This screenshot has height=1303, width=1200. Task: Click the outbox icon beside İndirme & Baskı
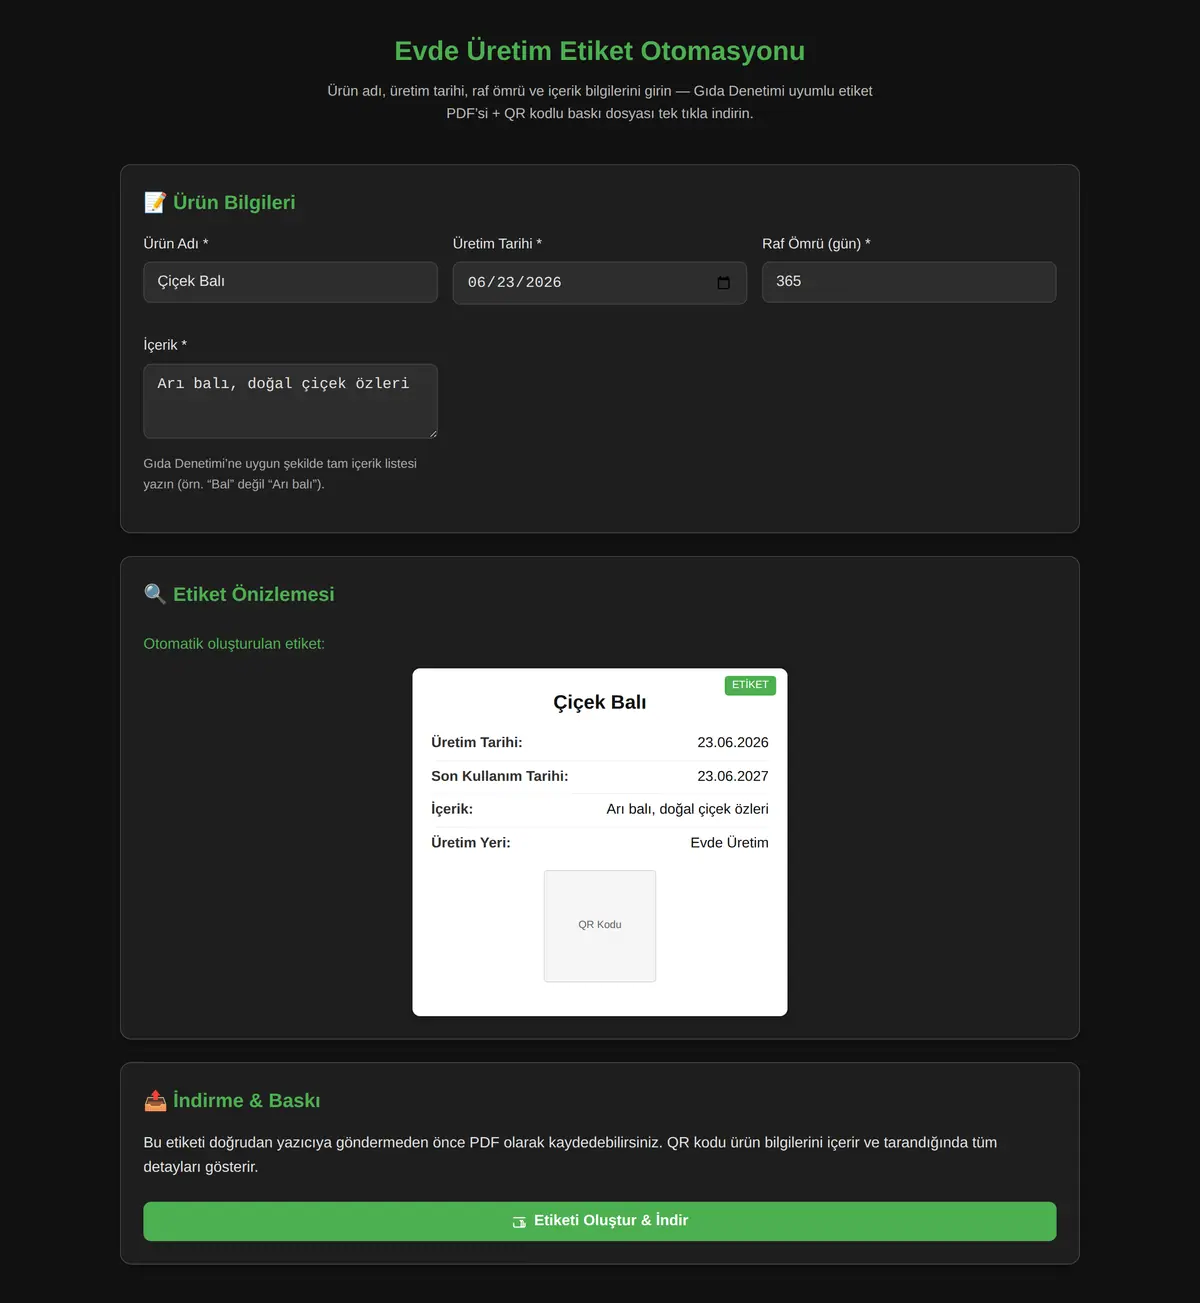(155, 1100)
